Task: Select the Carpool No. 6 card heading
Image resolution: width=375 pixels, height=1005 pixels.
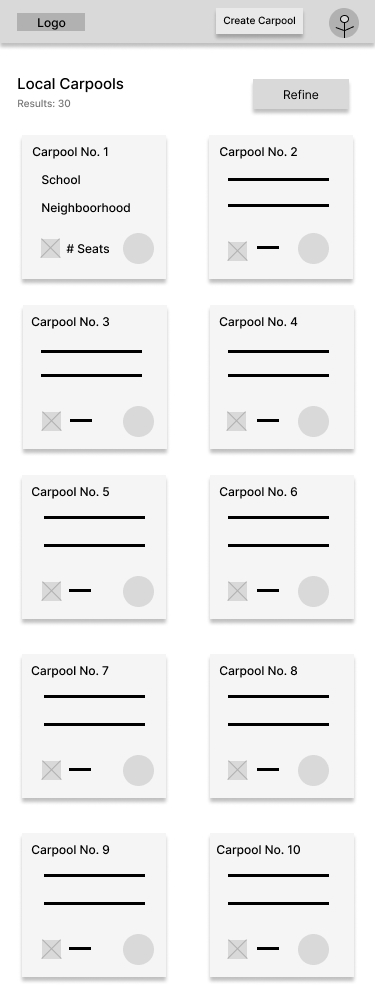Action: tap(258, 492)
